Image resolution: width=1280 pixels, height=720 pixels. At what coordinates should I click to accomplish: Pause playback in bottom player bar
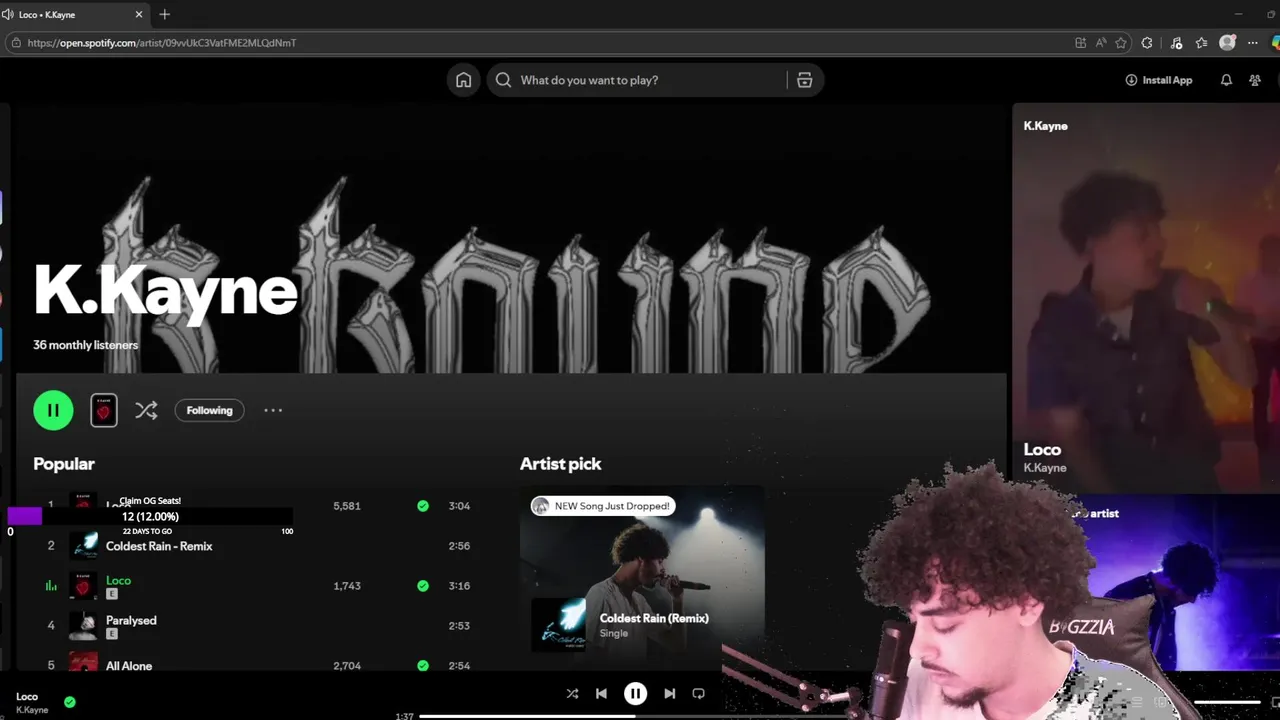(635, 694)
